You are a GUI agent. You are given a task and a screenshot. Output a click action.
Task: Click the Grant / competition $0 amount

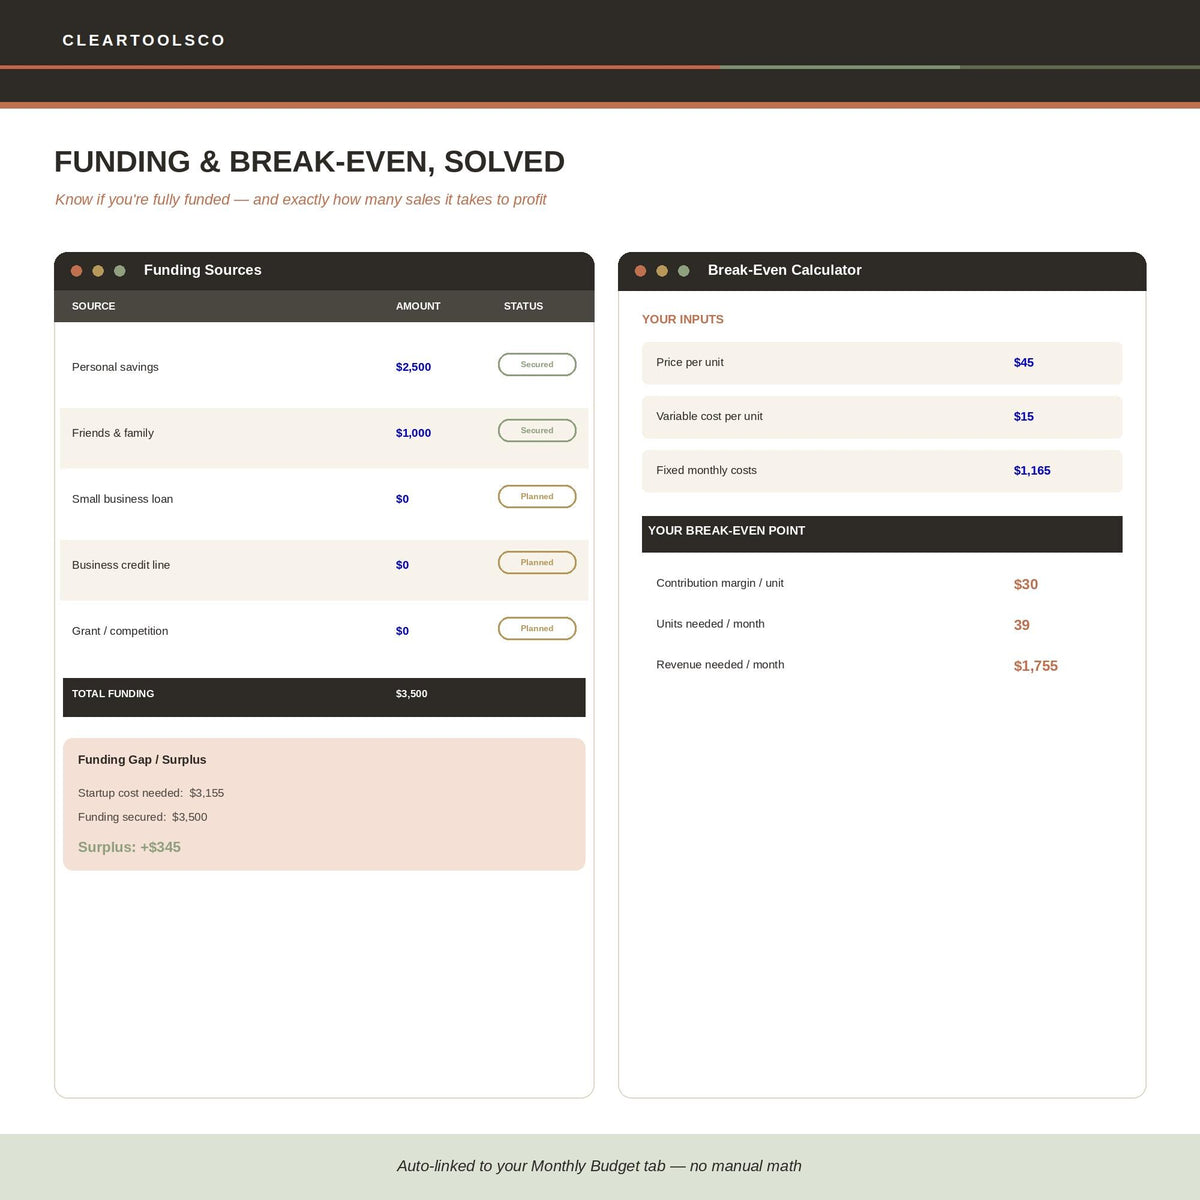[x=402, y=631]
